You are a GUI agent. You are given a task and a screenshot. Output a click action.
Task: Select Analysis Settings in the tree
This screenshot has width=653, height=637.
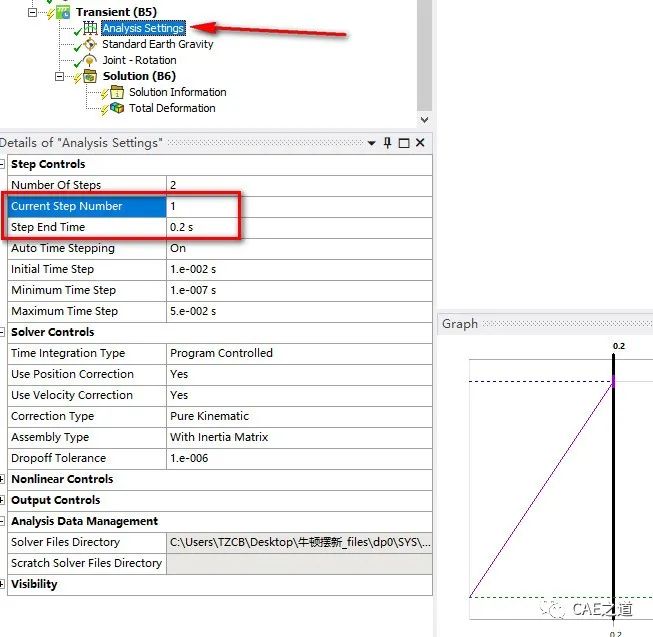pyautogui.click(x=143, y=28)
